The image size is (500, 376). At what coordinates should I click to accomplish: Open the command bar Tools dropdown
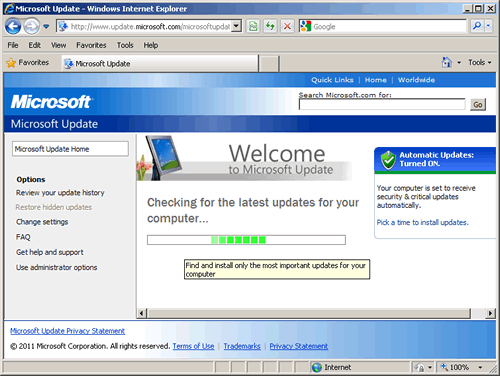[480, 62]
